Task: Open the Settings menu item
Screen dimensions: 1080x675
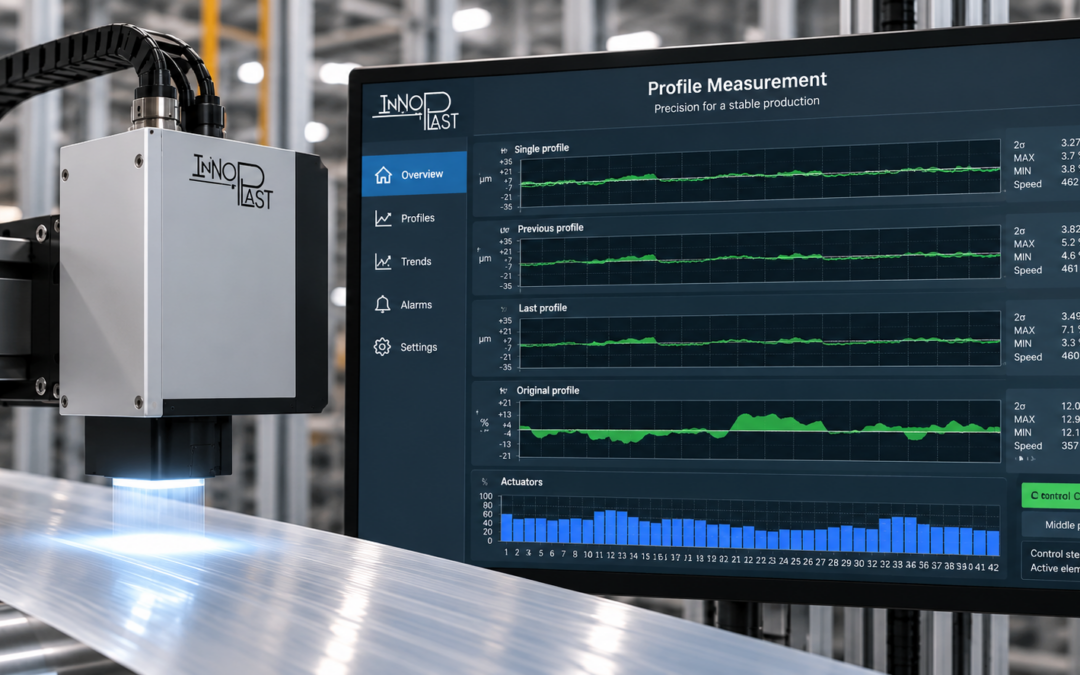Action: 415,347
